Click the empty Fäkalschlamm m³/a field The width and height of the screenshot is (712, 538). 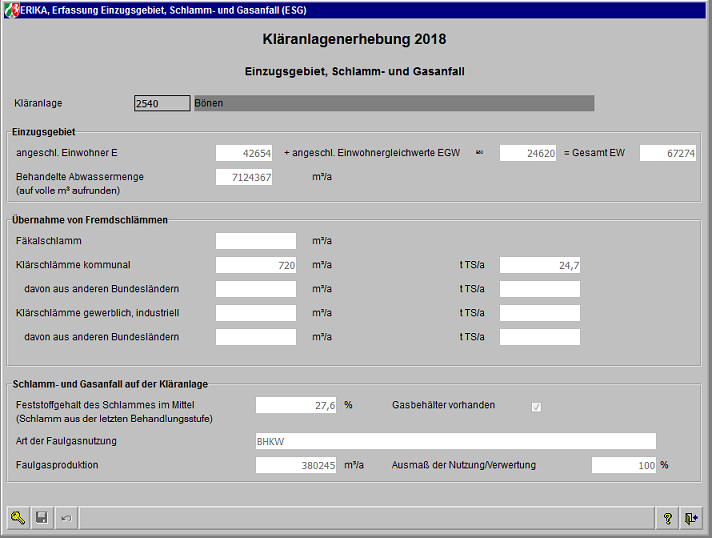(x=256, y=241)
